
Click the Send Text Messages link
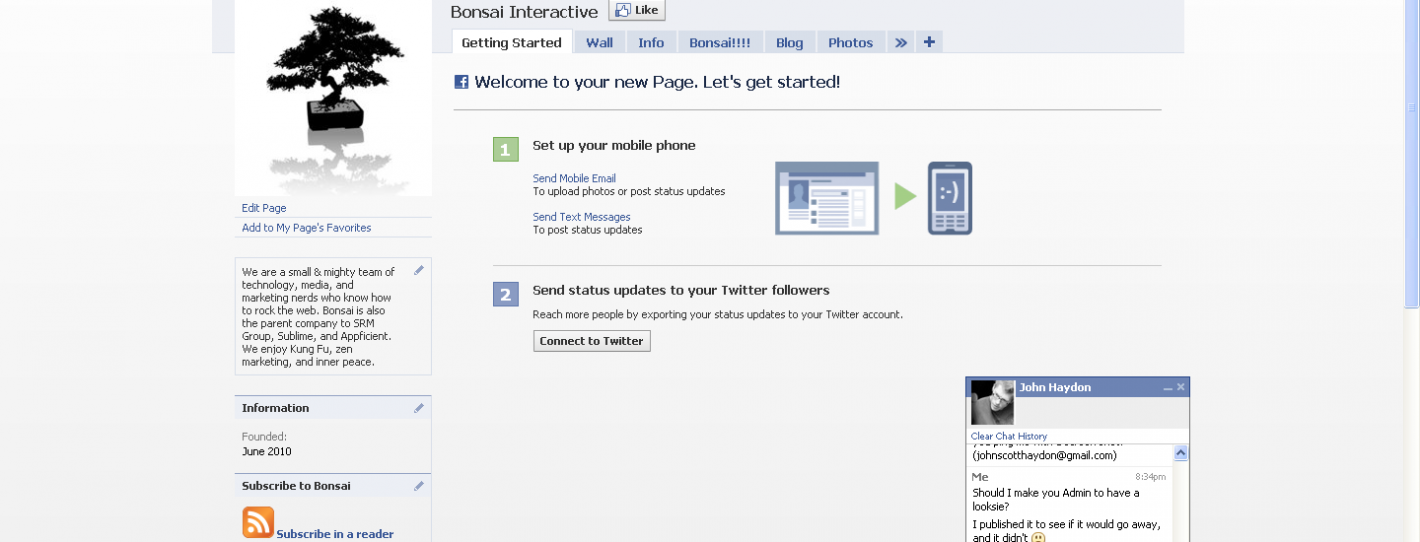[x=581, y=217]
